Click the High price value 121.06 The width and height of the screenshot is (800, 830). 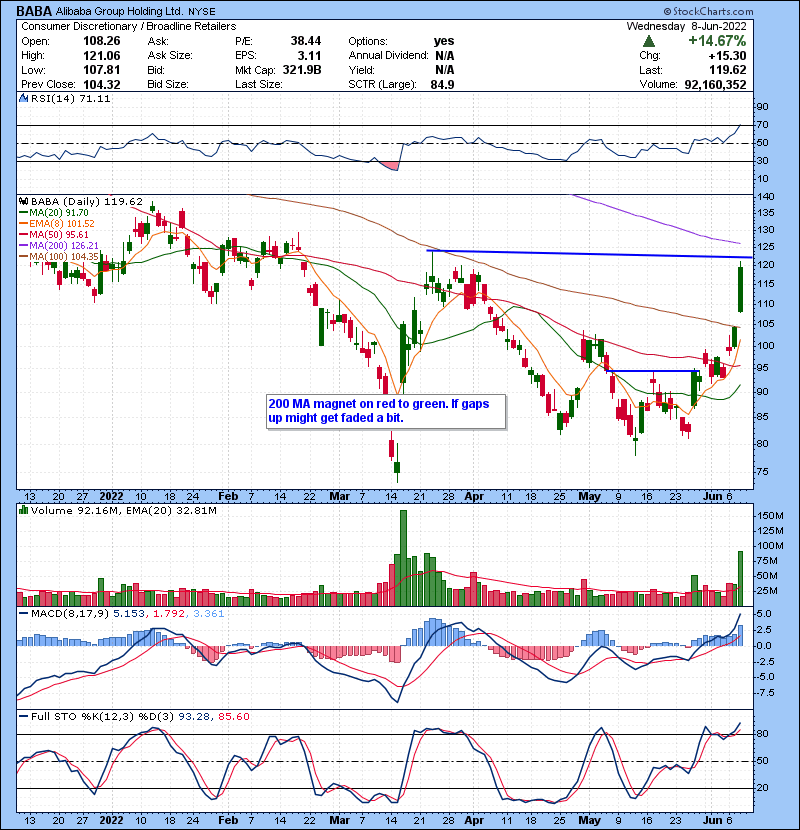tap(102, 56)
